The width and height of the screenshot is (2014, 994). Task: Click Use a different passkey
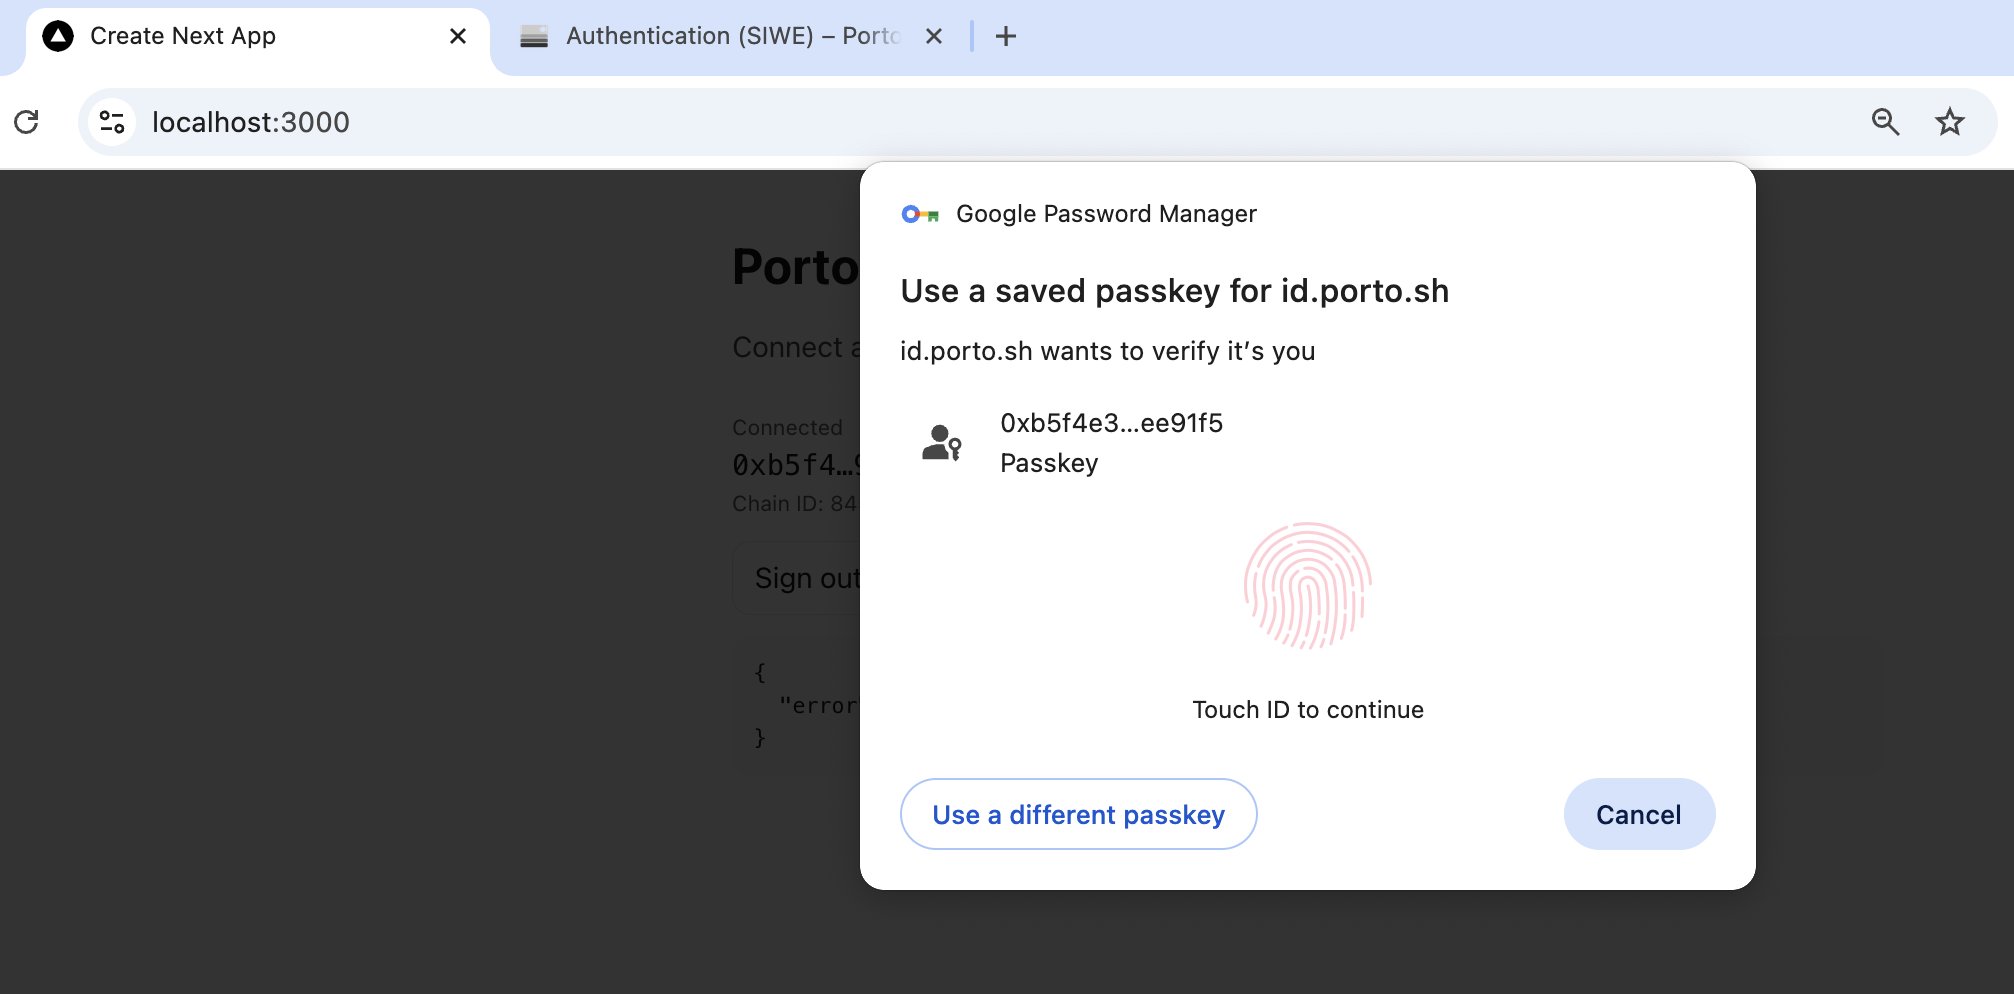(x=1078, y=815)
